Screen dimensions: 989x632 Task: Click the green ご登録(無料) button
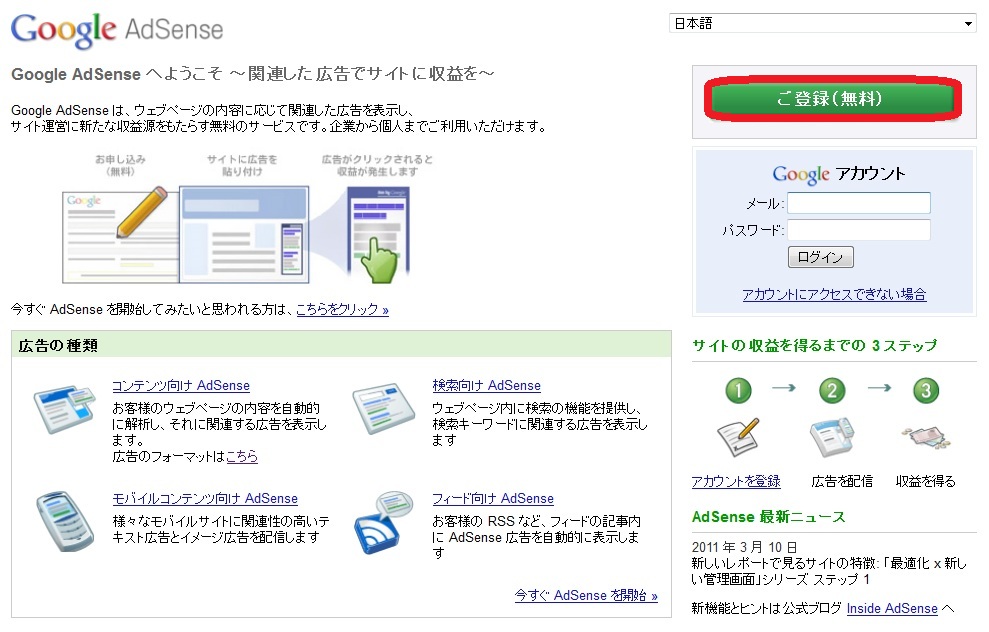[830, 99]
